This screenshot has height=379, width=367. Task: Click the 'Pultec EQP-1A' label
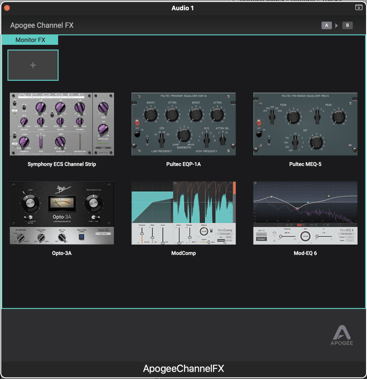[x=183, y=164]
